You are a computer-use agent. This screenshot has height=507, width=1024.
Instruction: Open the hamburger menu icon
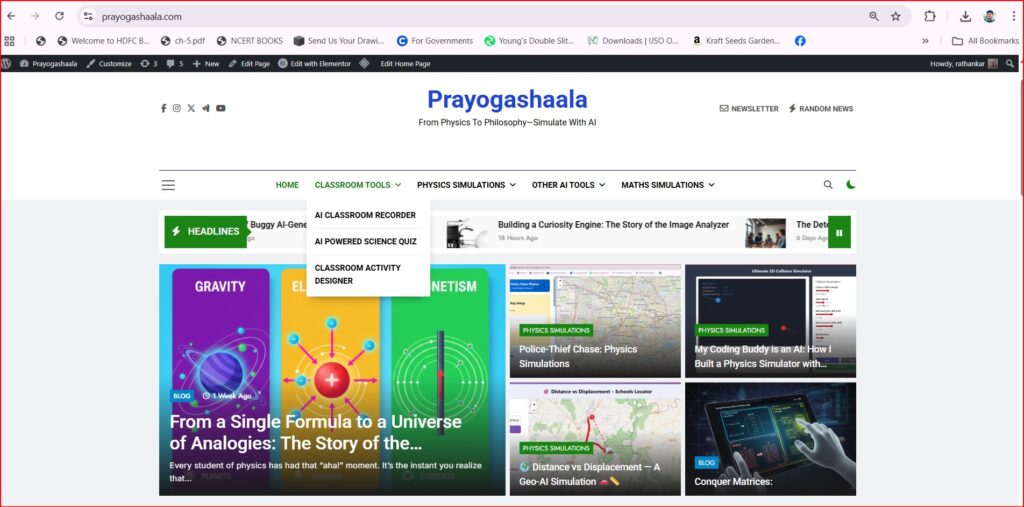coord(168,185)
